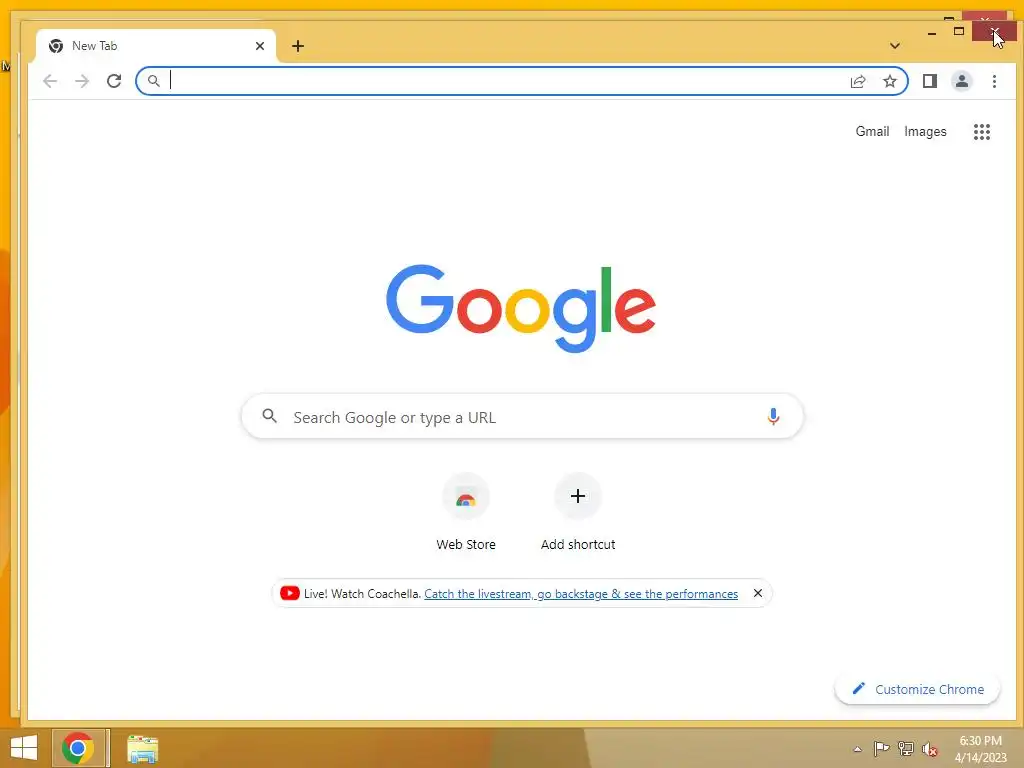The image size is (1024, 768).
Task: Bookmark this tab with the star icon
Action: pyautogui.click(x=889, y=81)
